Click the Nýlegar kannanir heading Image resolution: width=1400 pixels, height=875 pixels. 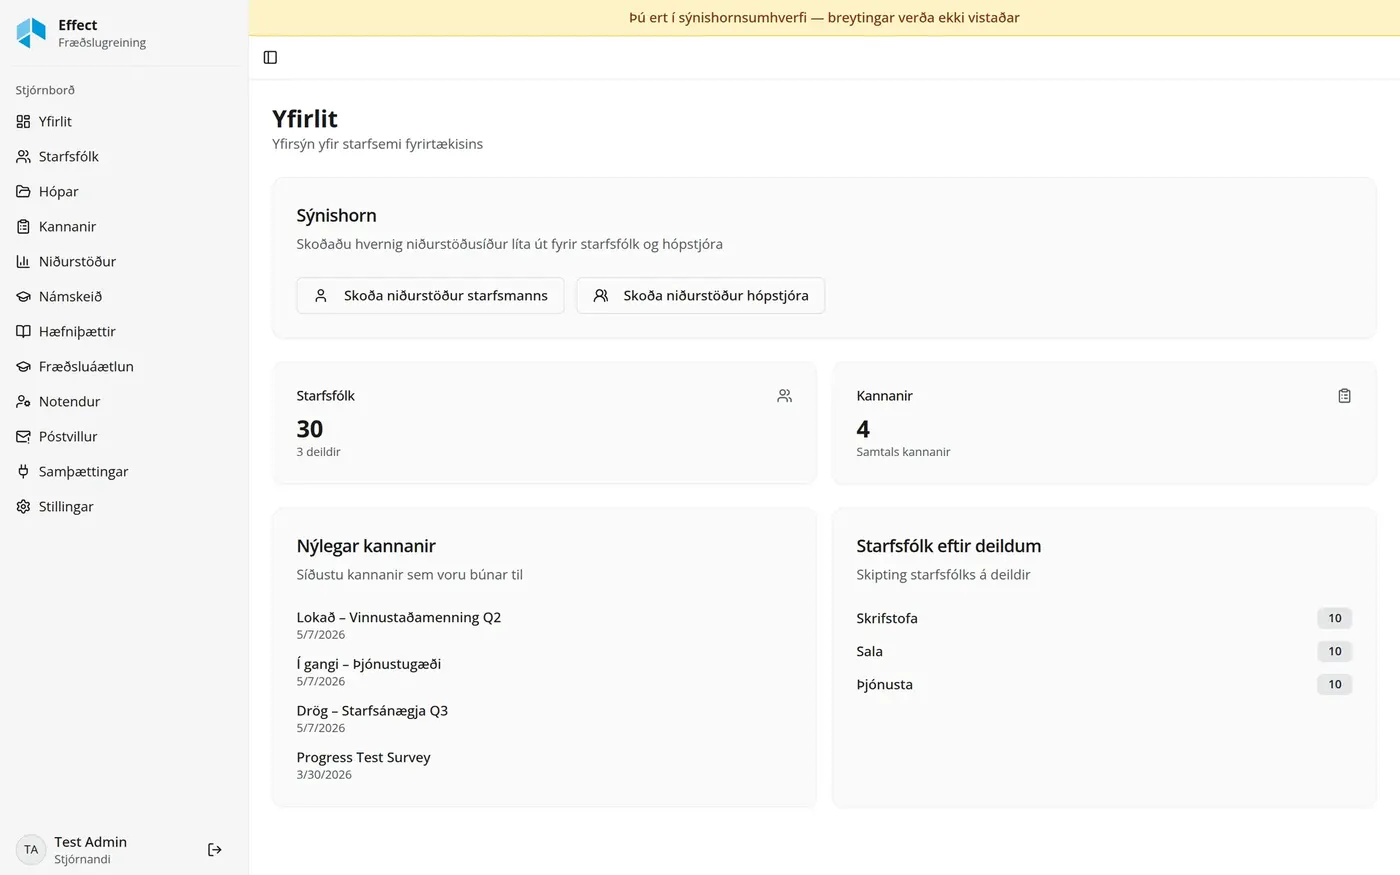366,546
